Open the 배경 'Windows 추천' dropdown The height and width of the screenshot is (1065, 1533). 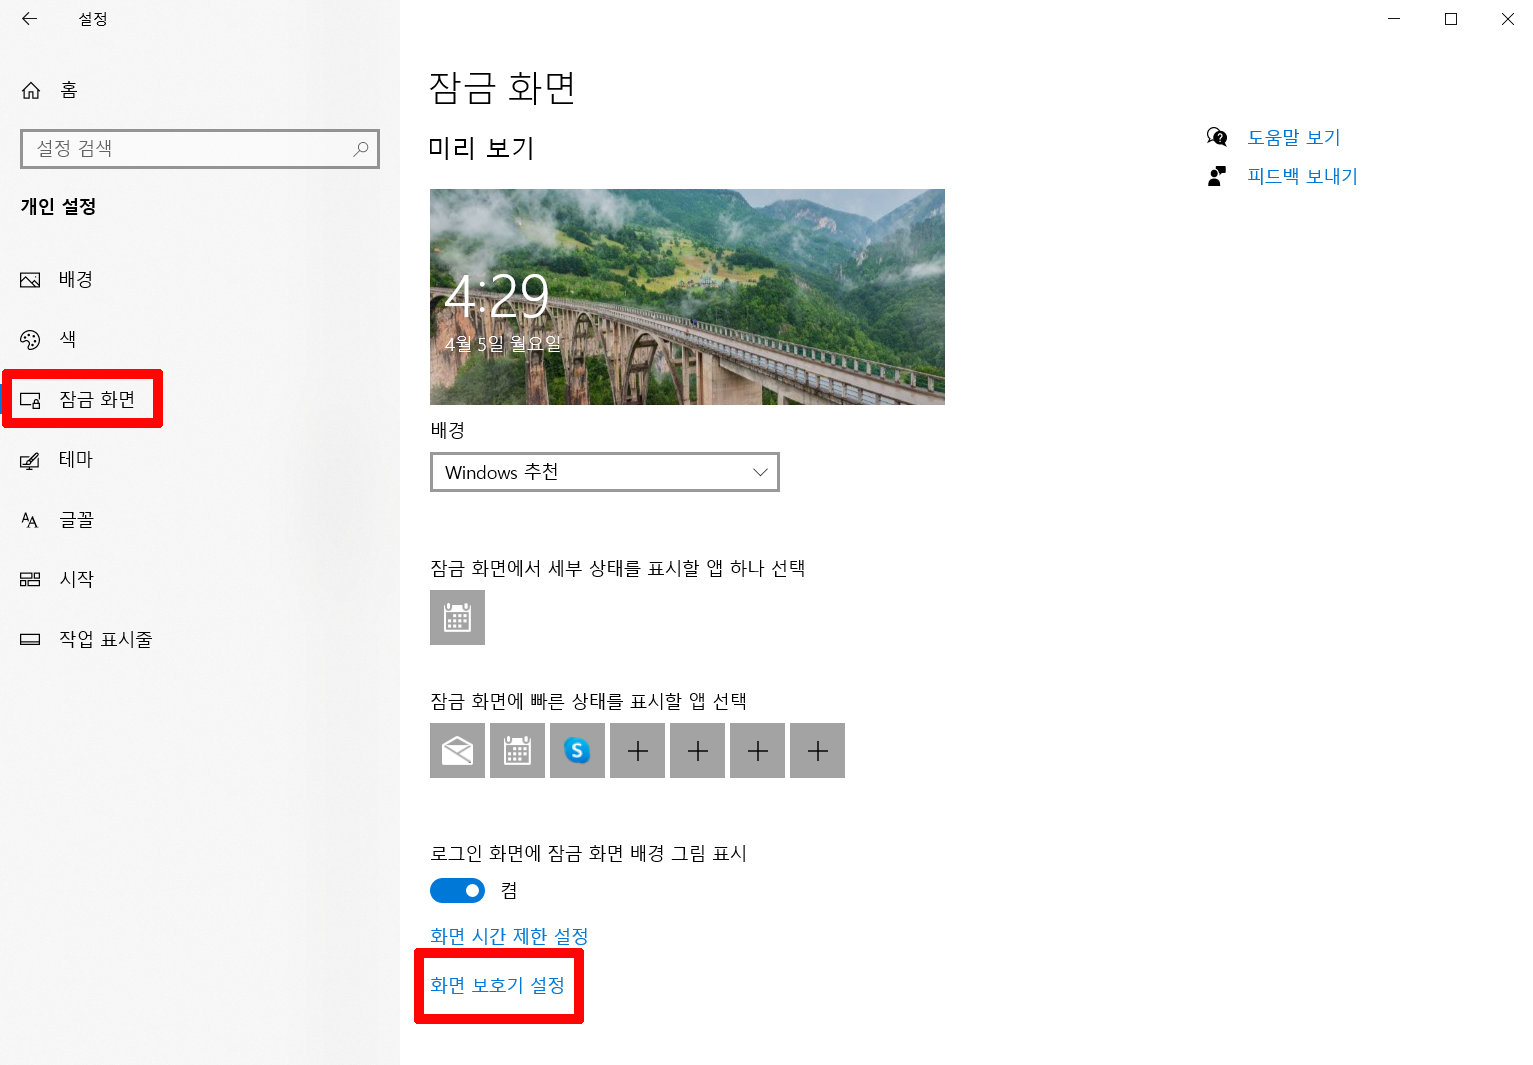604,472
